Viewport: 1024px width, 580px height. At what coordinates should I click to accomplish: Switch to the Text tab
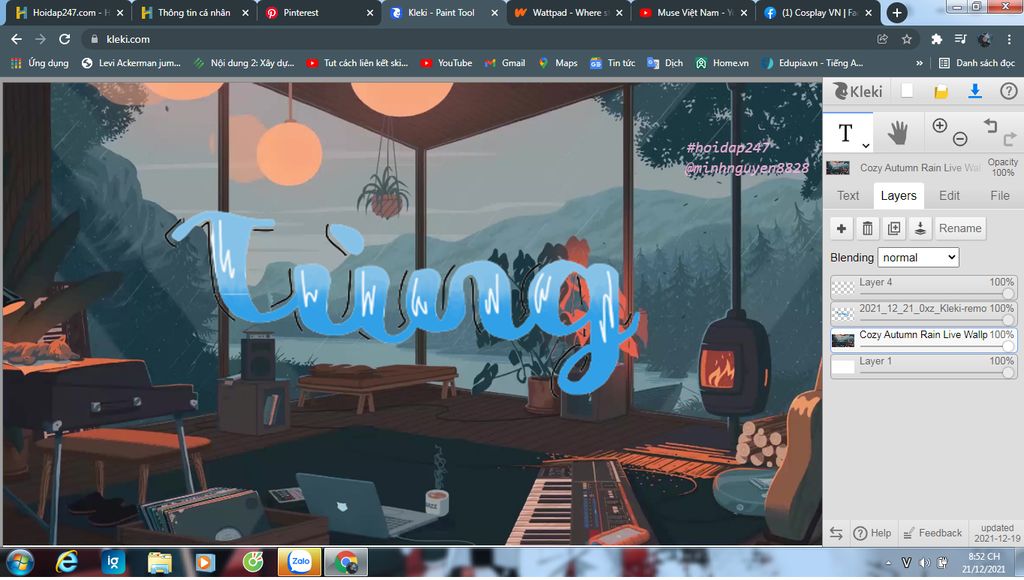click(x=848, y=195)
